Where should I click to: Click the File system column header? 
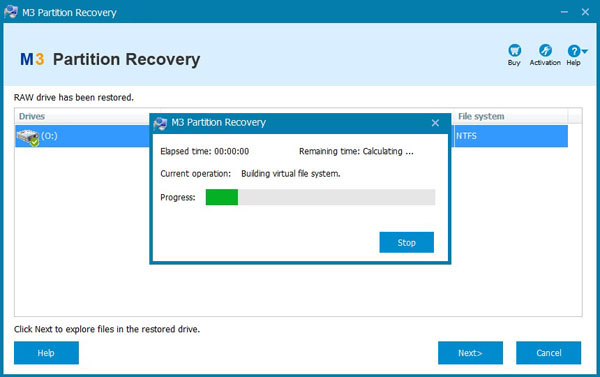tap(511, 116)
